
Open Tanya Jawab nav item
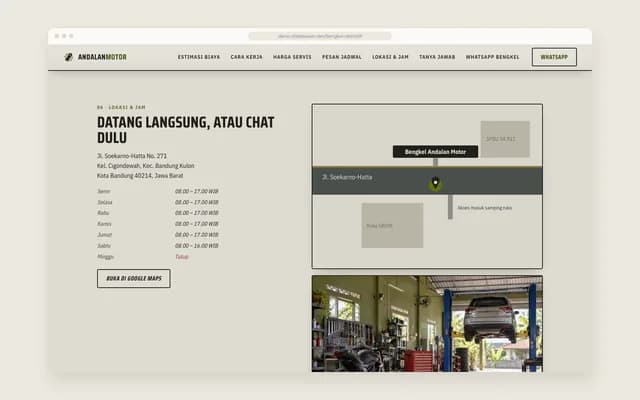pos(437,57)
